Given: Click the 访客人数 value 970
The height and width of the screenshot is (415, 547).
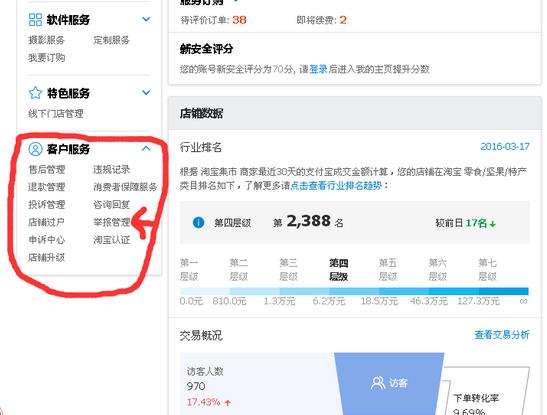Looking at the screenshot, I should coord(196,386).
